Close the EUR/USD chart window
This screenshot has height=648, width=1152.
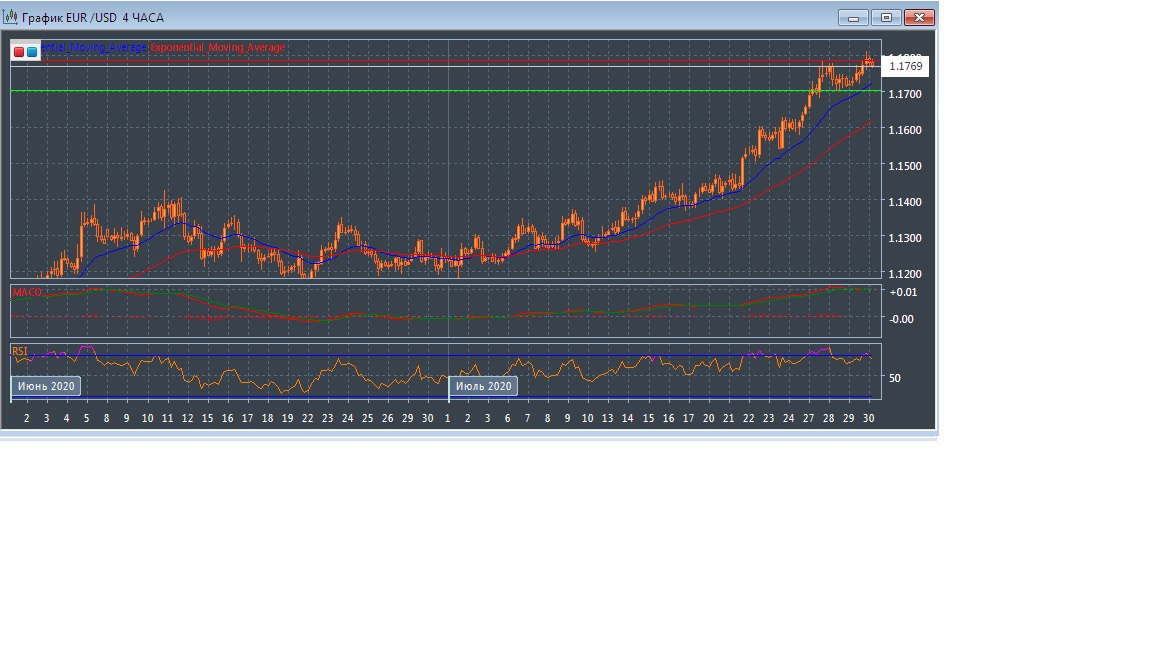(919, 17)
